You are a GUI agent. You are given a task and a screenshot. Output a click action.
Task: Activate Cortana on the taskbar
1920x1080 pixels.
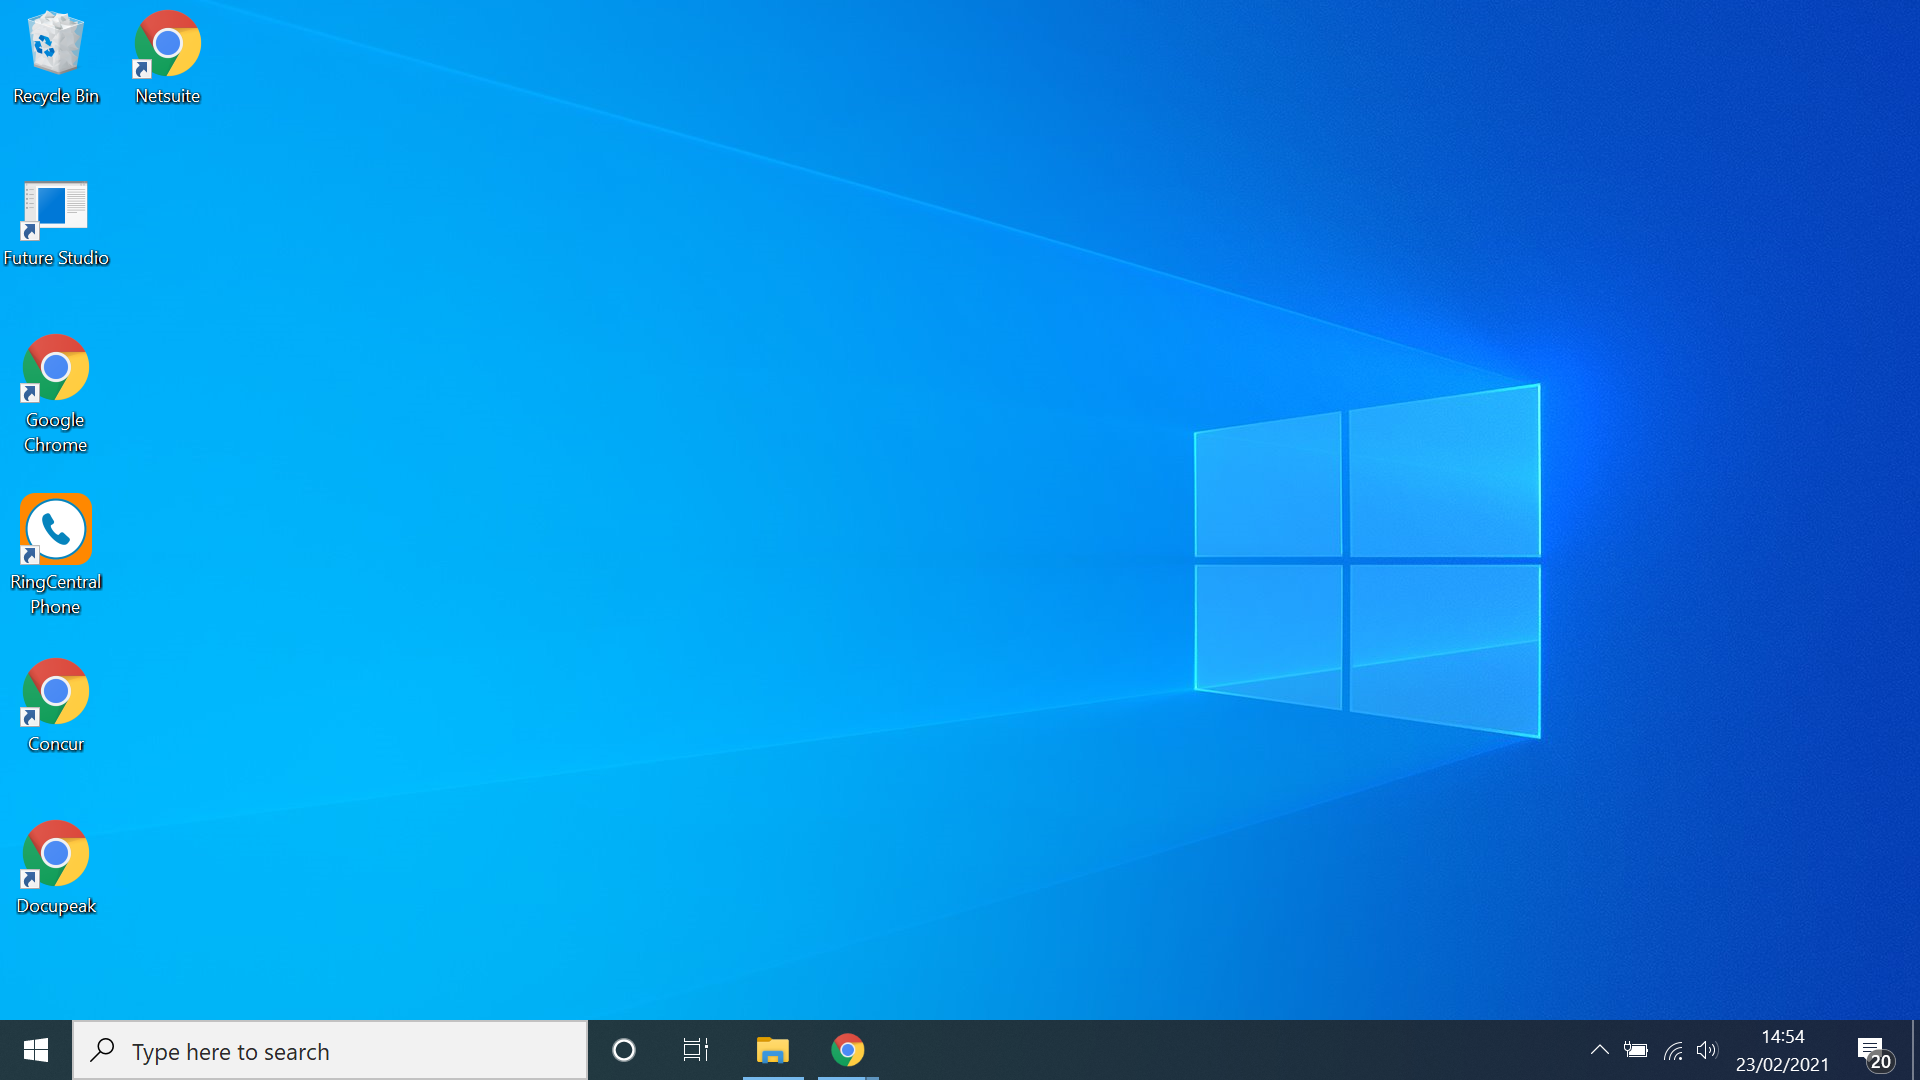[x=623, y=1050]
